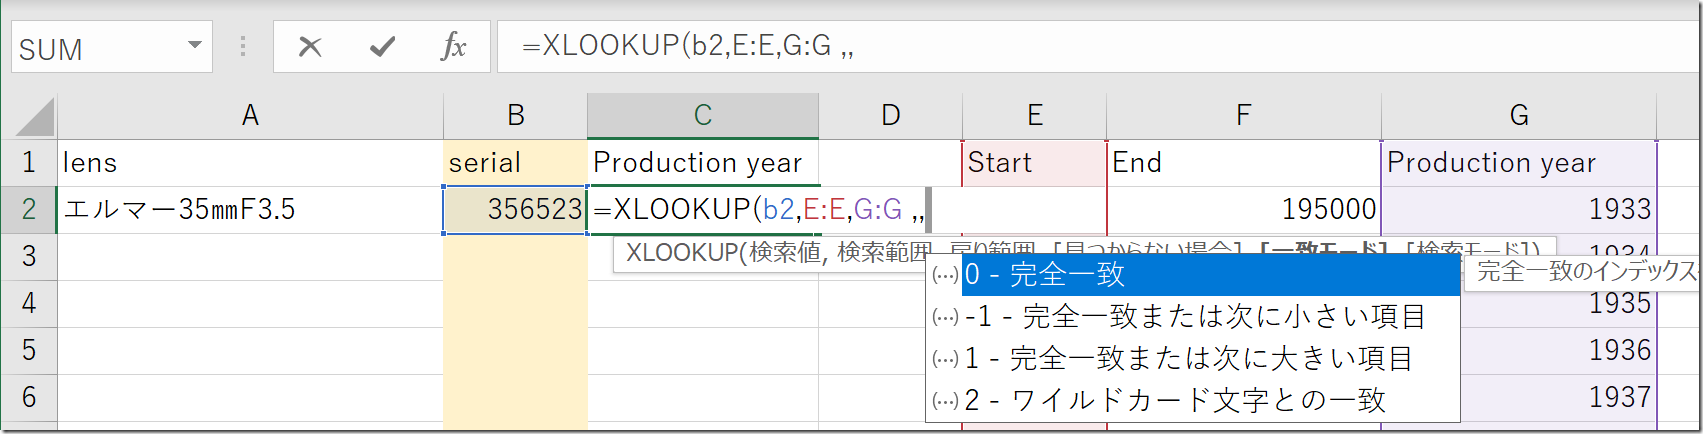Select column F header
Screen dimensions: 1703x434
tap(1243, 116)
